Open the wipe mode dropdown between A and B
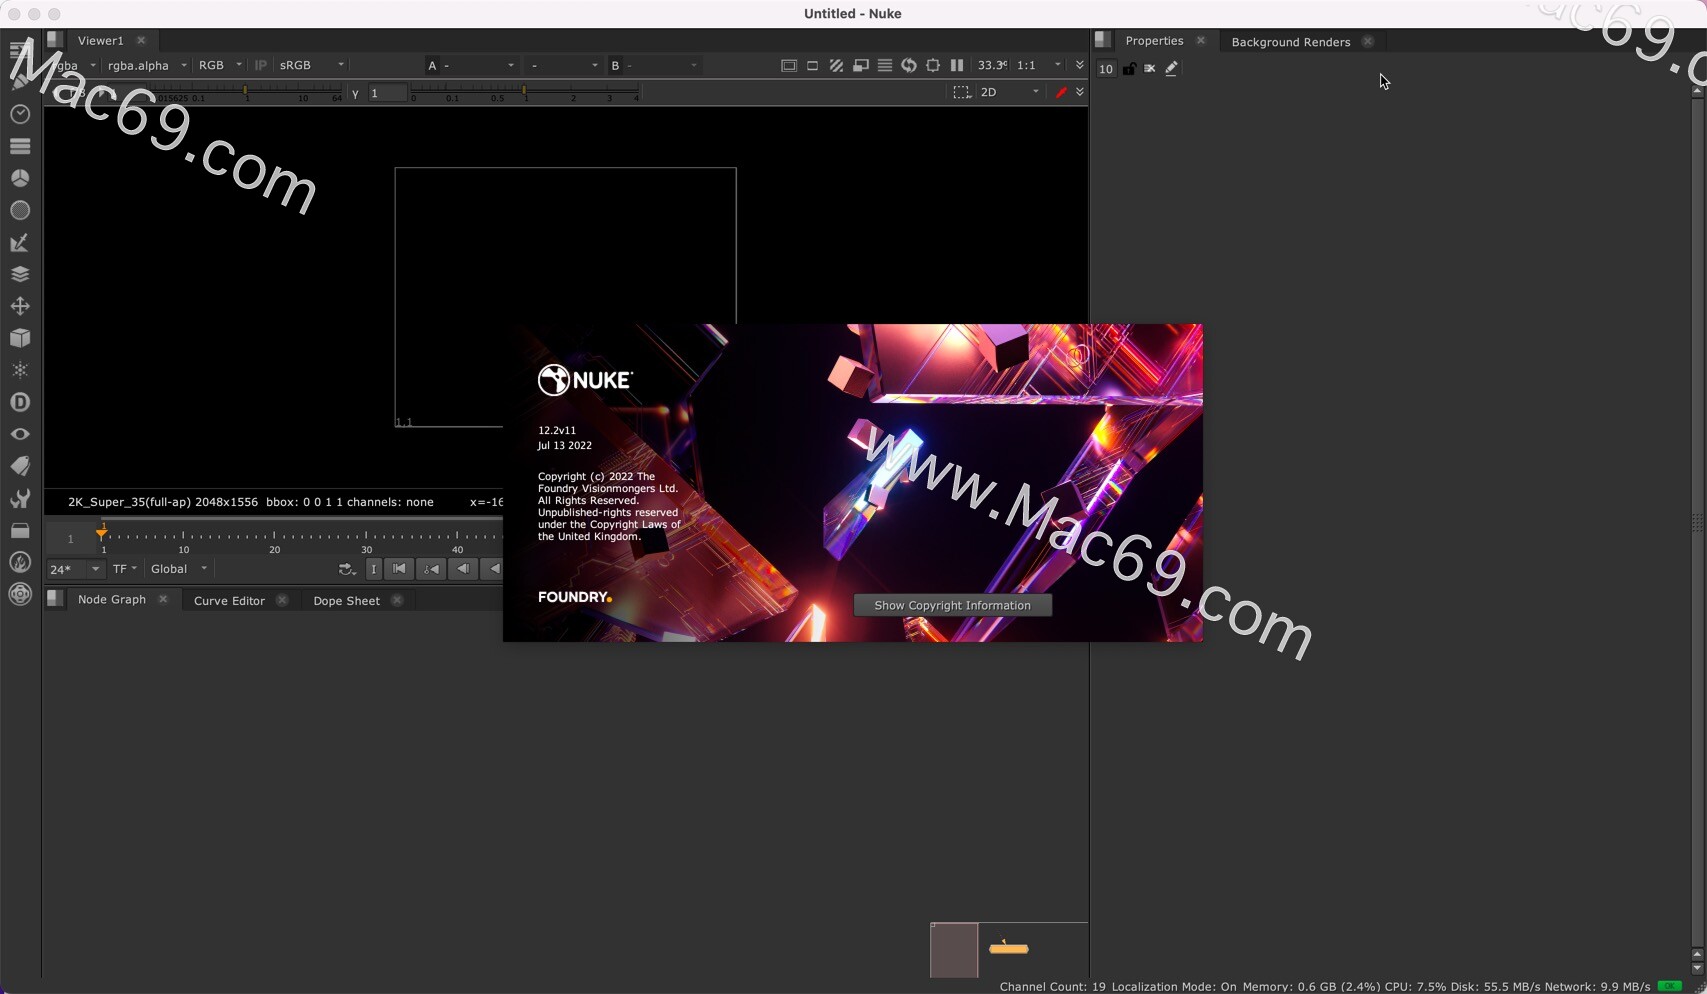 pos(564,65)
